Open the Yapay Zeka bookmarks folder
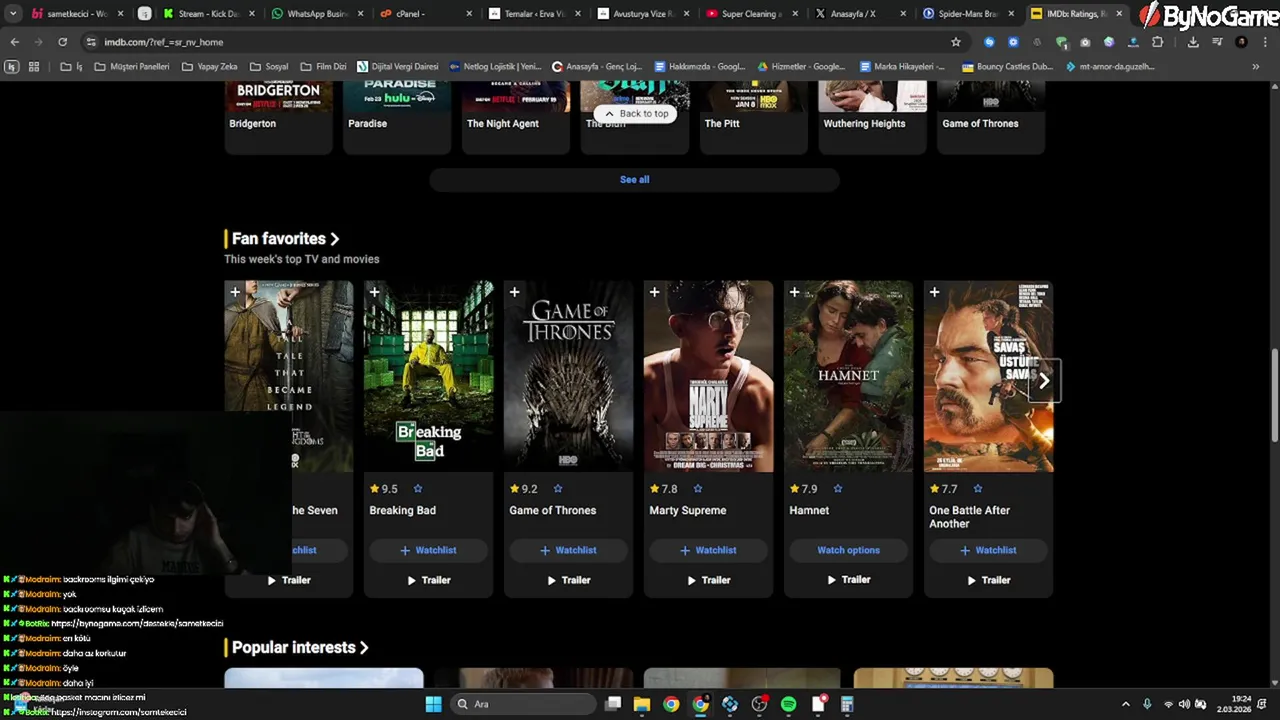 pyautogui.click(x=209, y=67)
